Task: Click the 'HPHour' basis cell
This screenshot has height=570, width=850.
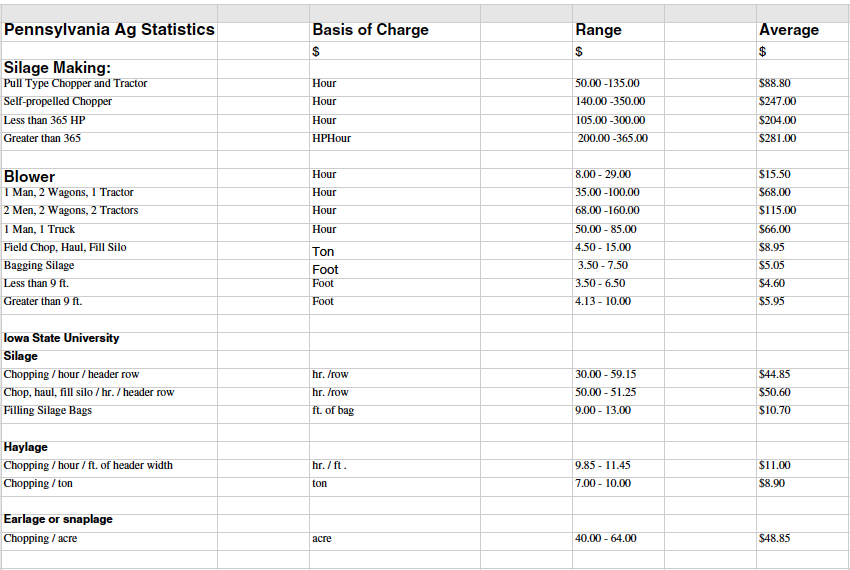Action: [330, 139]
